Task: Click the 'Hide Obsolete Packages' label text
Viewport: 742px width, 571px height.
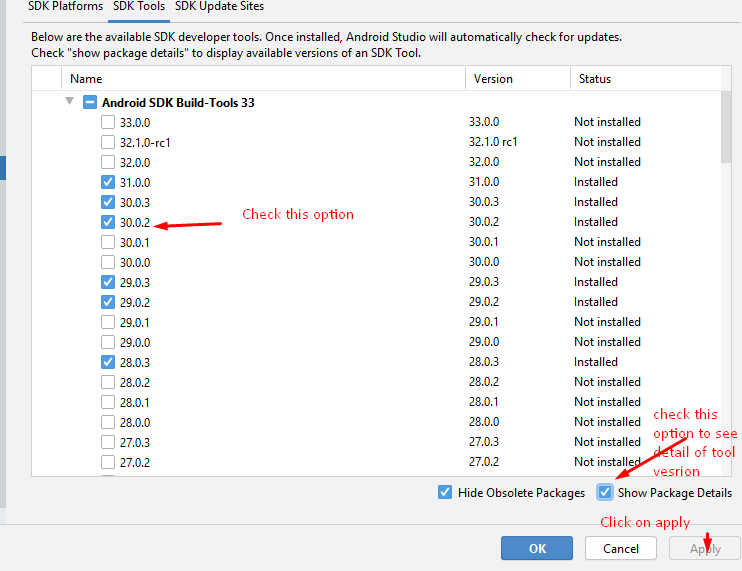Action: [x=521, y=493]
